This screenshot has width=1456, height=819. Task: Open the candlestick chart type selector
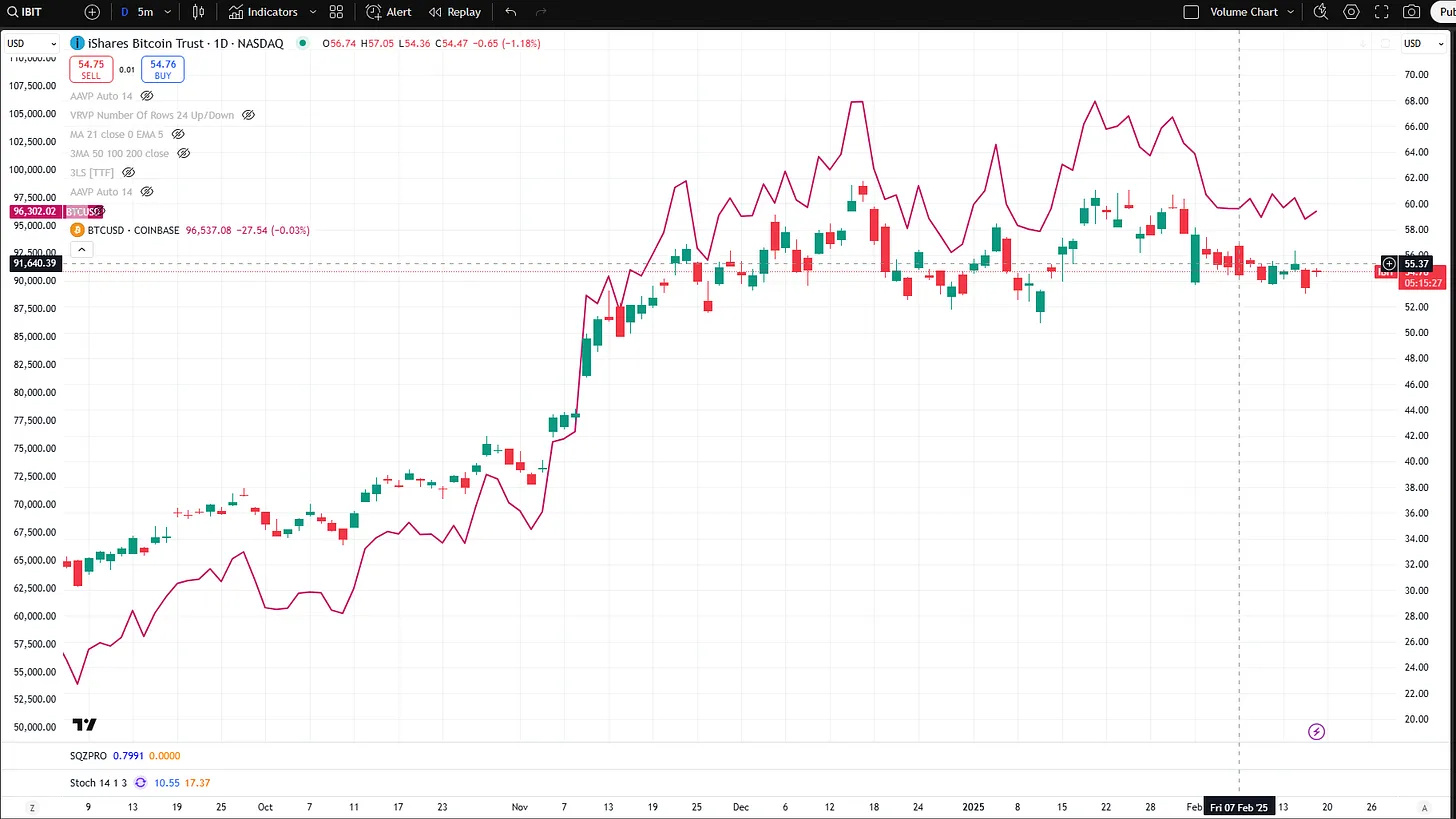point(198,12)
